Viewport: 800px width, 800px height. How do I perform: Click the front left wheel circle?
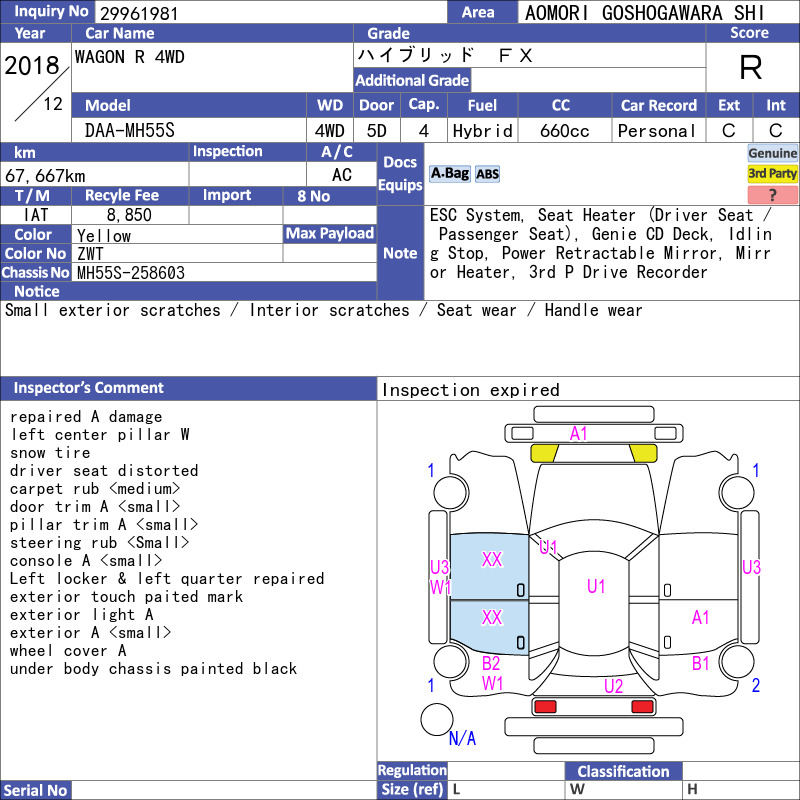[x=451, y=492]
